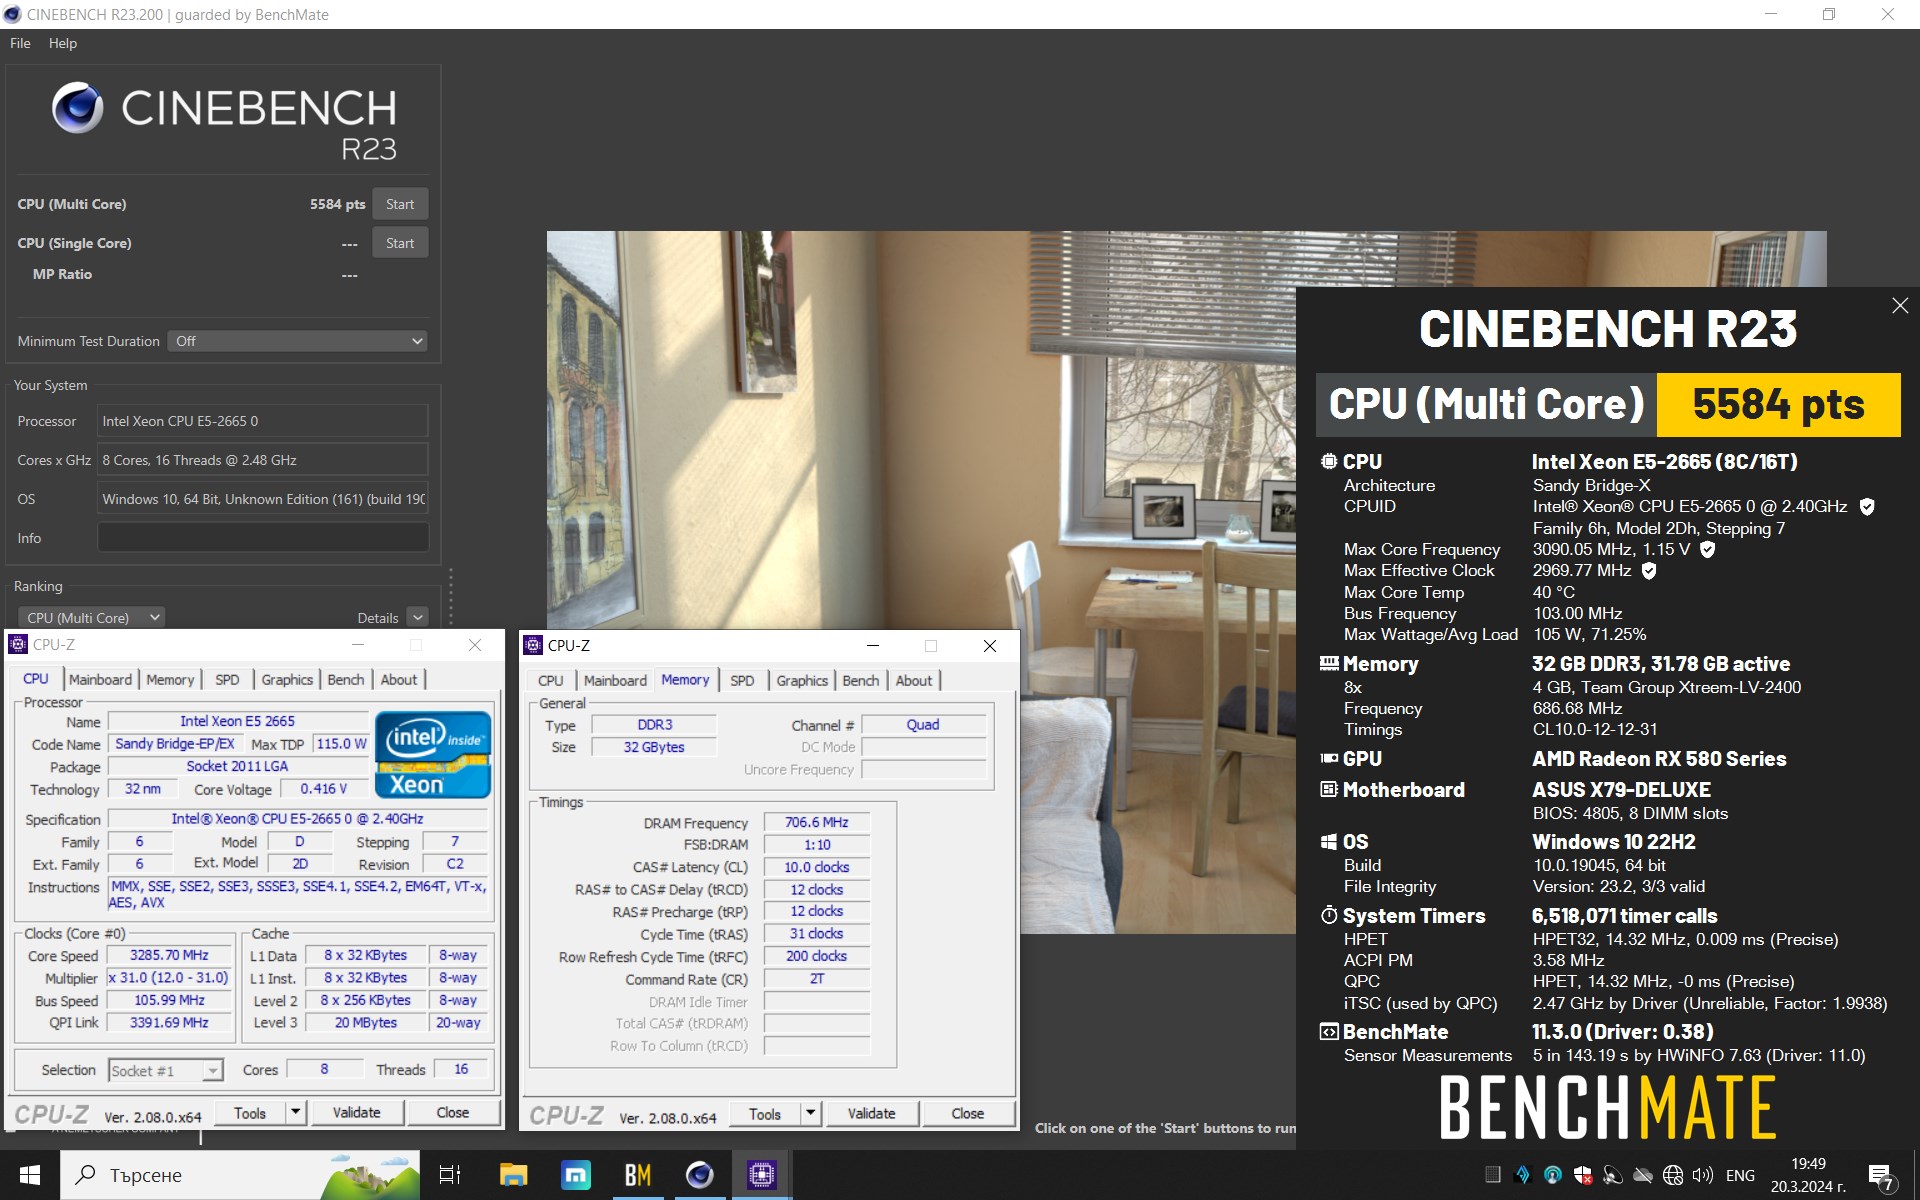Screen dimensions: 1920x1200
Task: Click the blue arrow tray icon
Action: pyautogui.click(x=1523, y=1175)
